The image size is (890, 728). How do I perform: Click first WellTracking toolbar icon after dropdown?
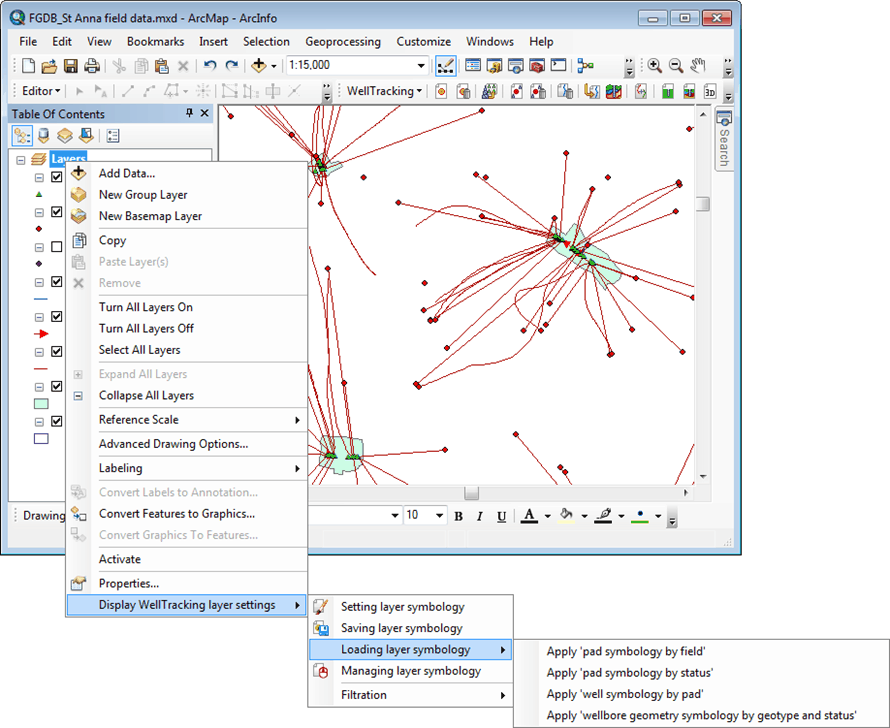coord(441,91)
